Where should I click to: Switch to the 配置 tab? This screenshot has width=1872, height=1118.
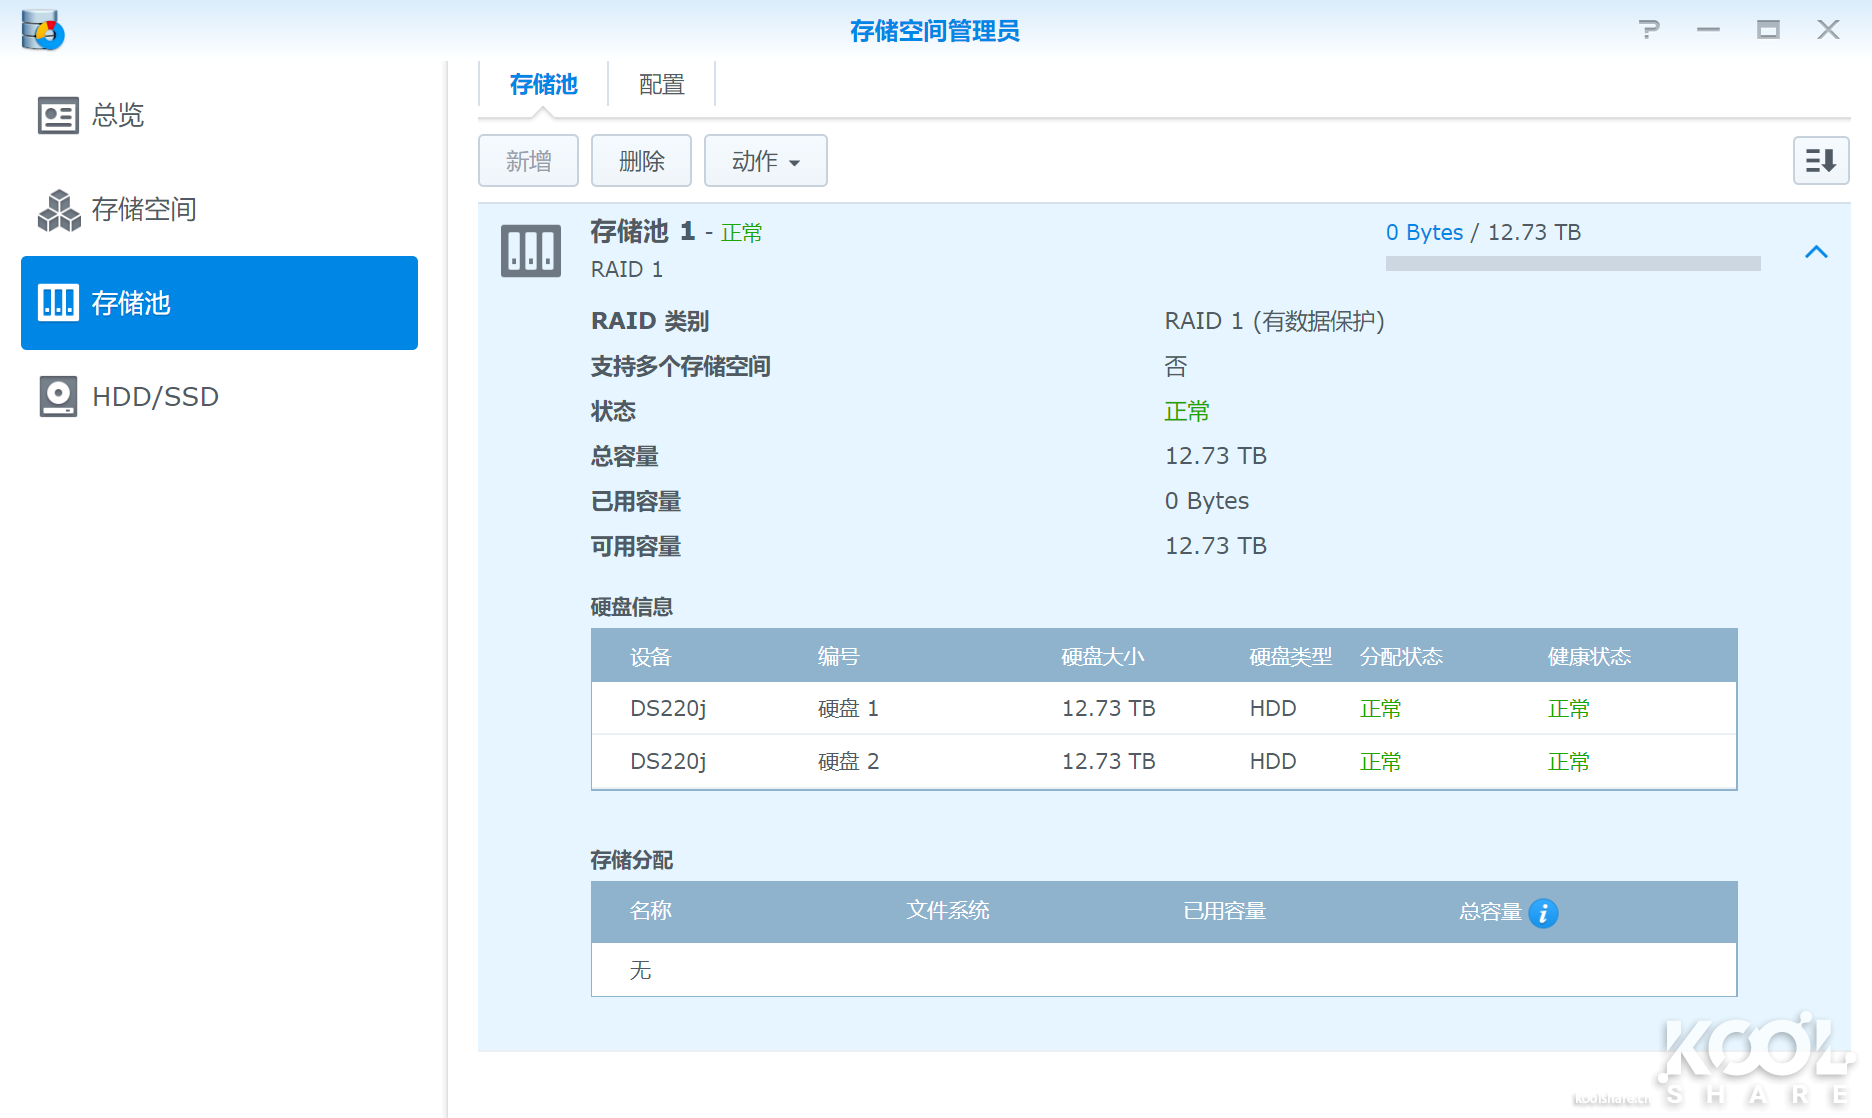[661, 85]
